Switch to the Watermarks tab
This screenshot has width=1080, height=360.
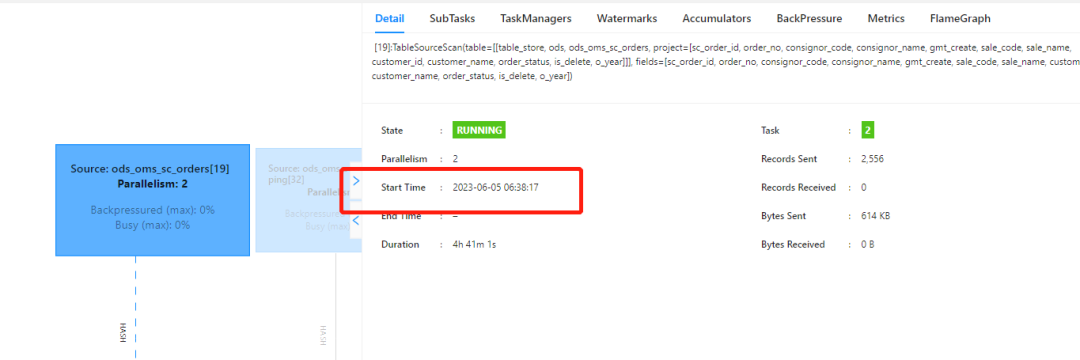(x=627, y=19)
